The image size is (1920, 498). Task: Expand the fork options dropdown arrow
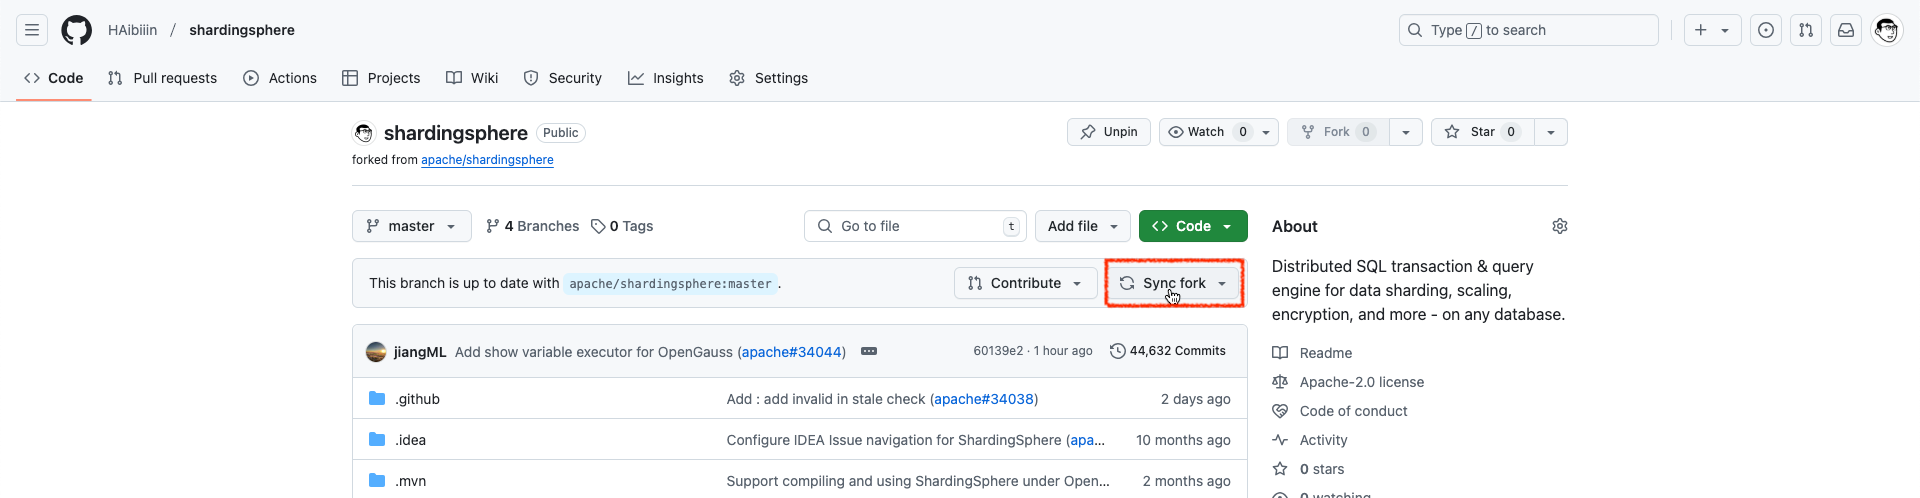(1406, 132)
